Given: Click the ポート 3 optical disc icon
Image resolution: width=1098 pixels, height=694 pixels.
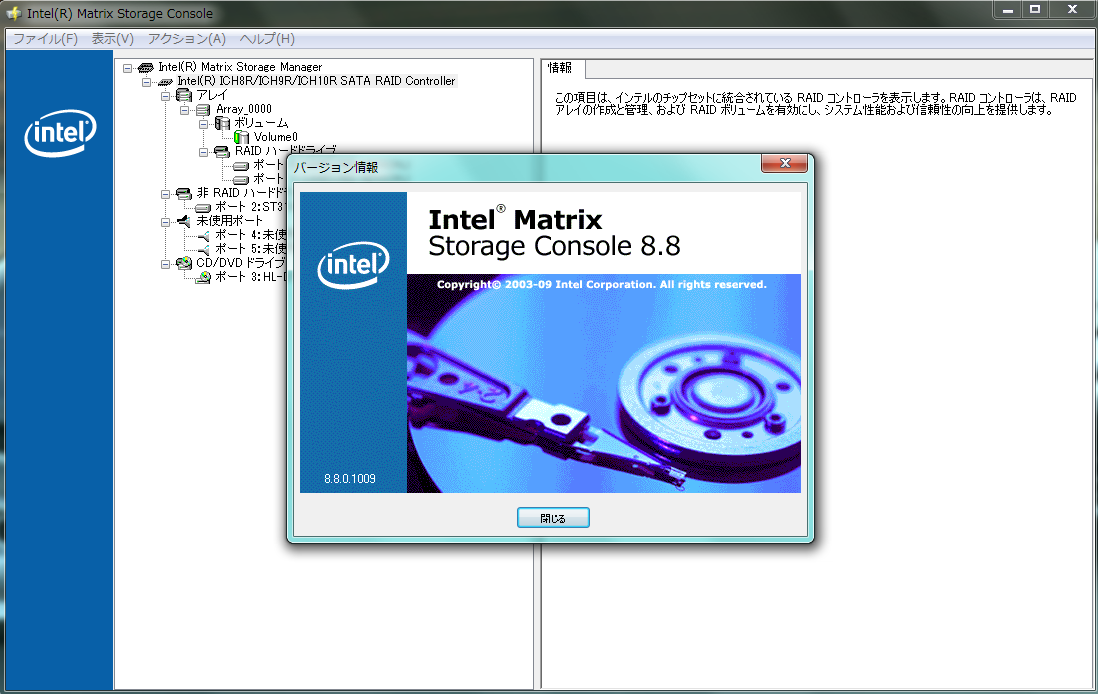Looking at the screenshot, I should click(203, 277).
